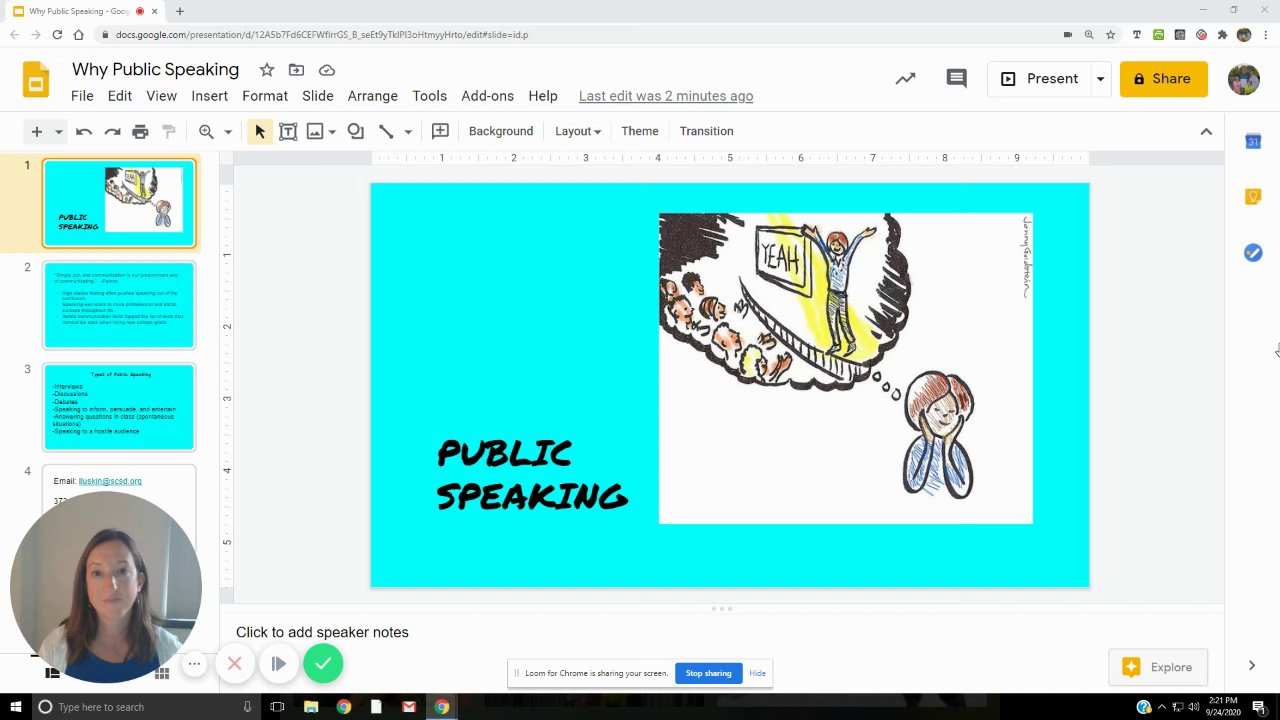Click the yellow Share button
Screen dimensions: 1280x720
[x=1163, y=79]
